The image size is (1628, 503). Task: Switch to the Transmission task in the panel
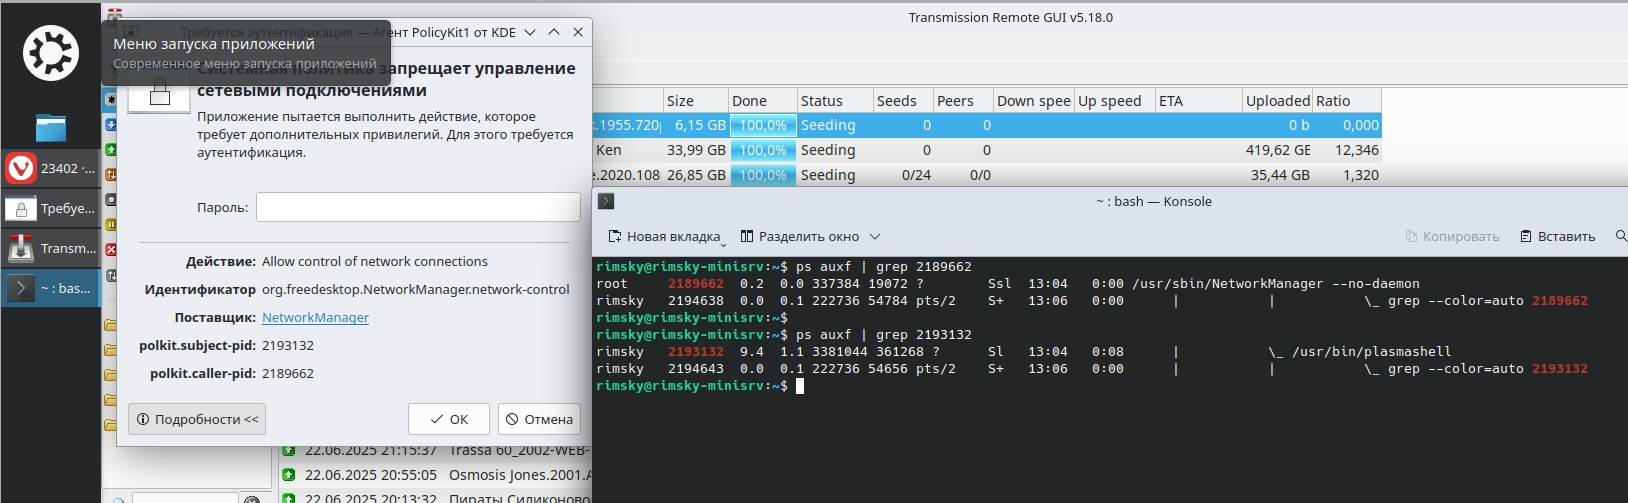pos(51,248)
